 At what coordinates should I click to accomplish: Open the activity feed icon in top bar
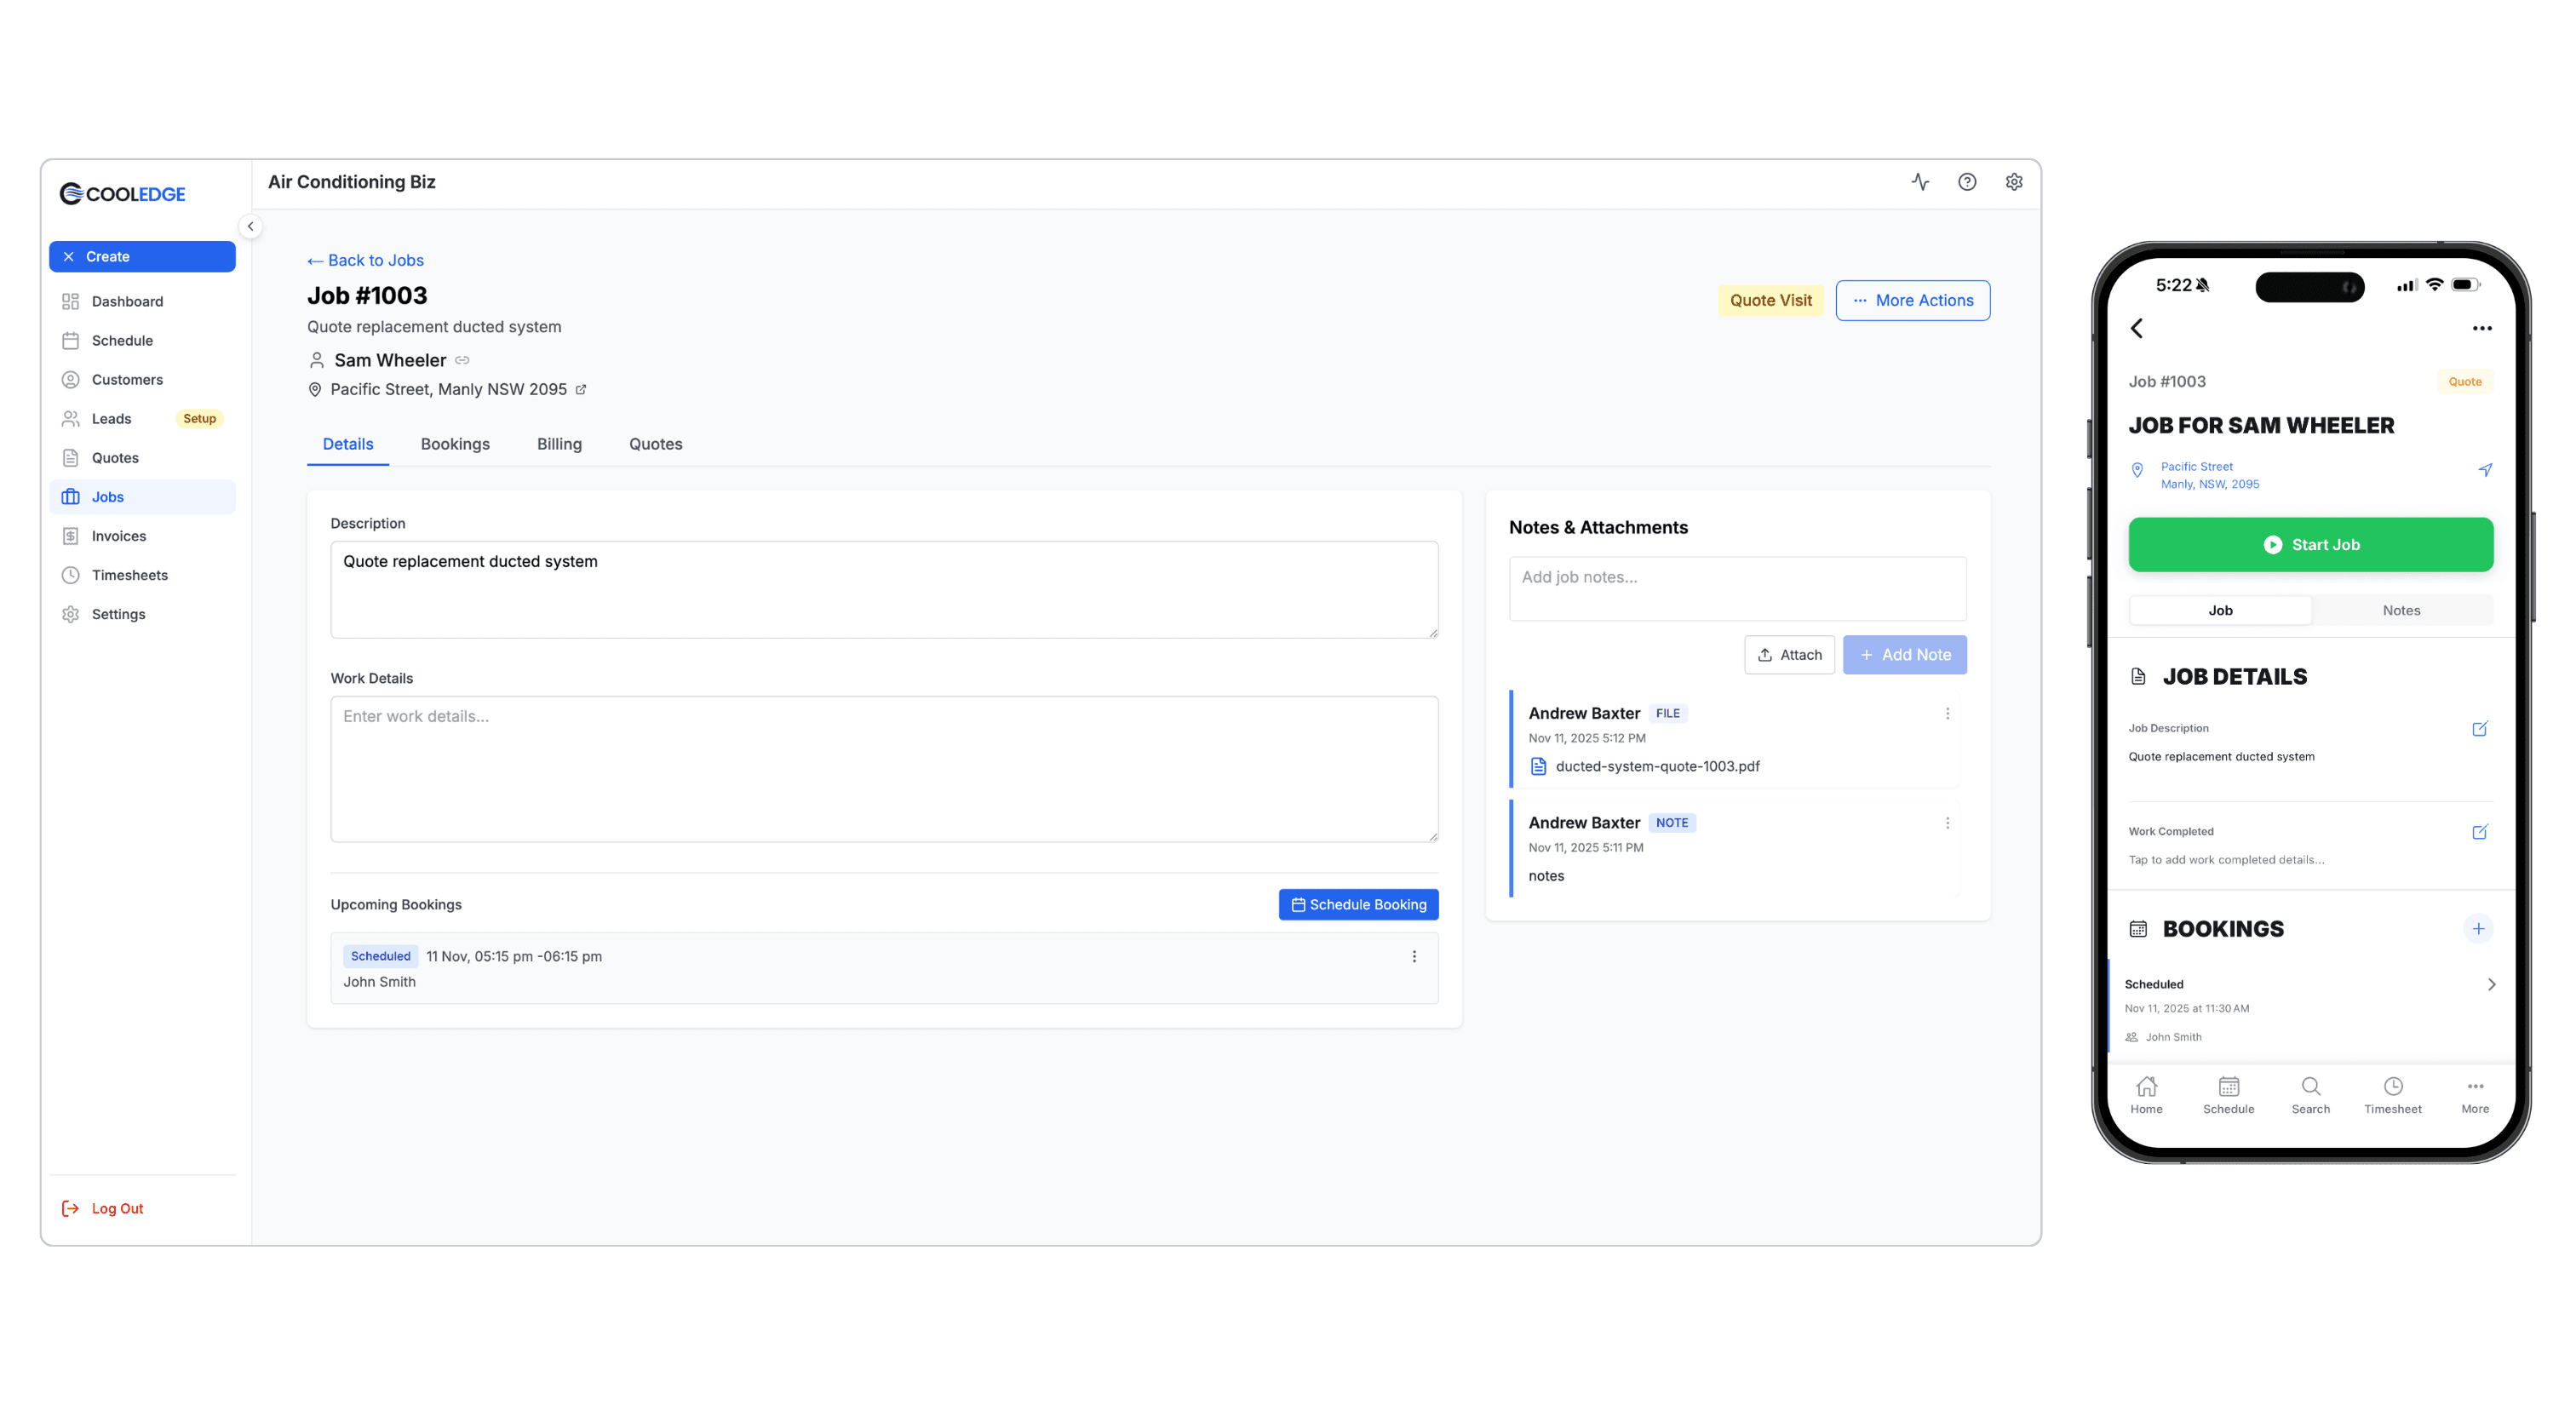tap(1921, 182)
